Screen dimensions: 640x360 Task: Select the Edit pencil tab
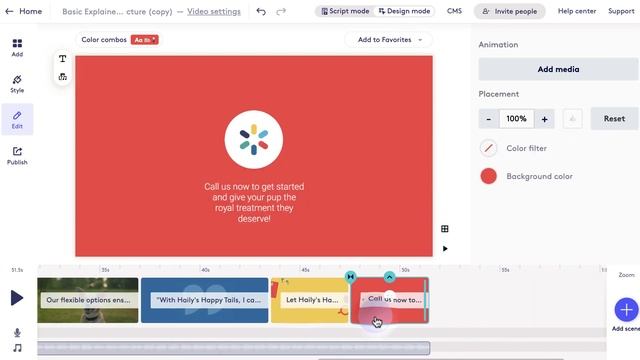(x=17, y=120)
